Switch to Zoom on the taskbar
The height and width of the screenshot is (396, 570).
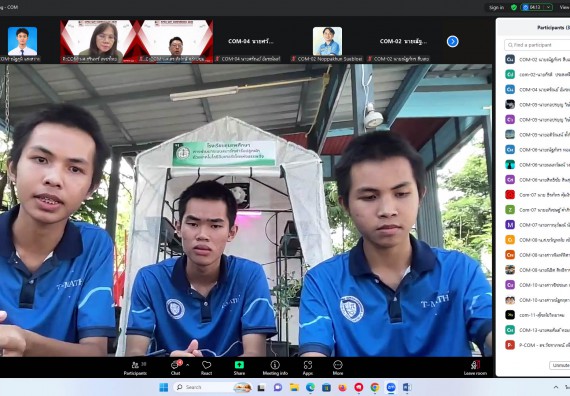(391, 388)
